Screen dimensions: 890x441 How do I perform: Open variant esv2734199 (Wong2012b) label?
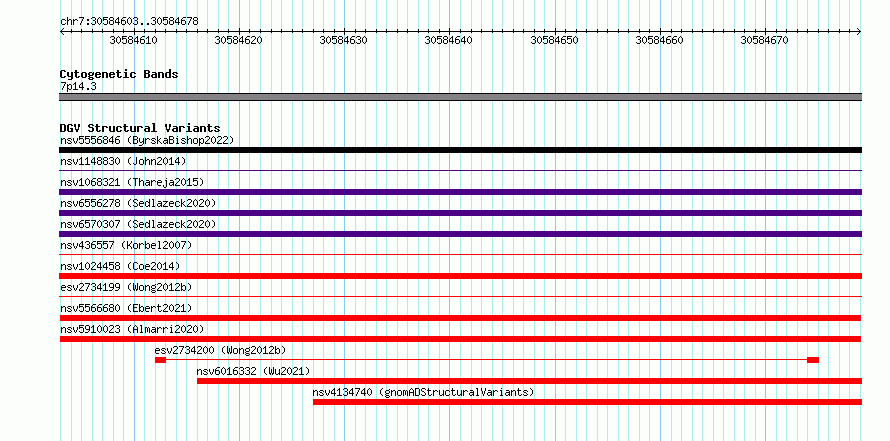pyautogui.click(x=126, y=287)
